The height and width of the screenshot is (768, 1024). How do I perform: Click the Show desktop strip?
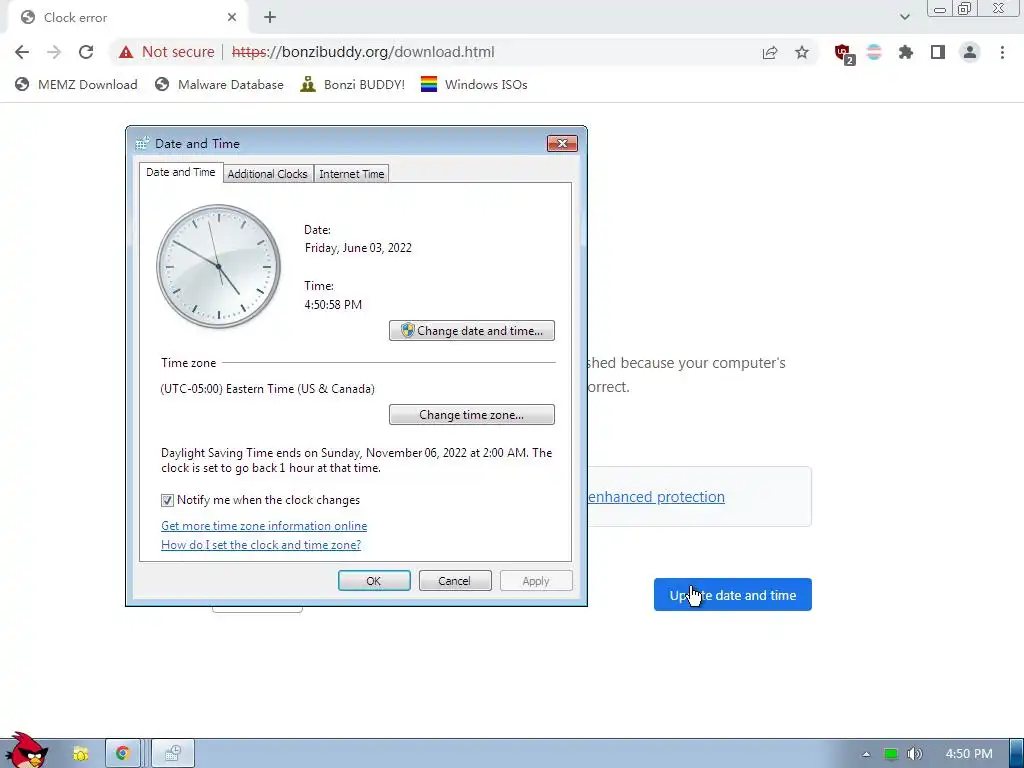(x=1016, y=754)
